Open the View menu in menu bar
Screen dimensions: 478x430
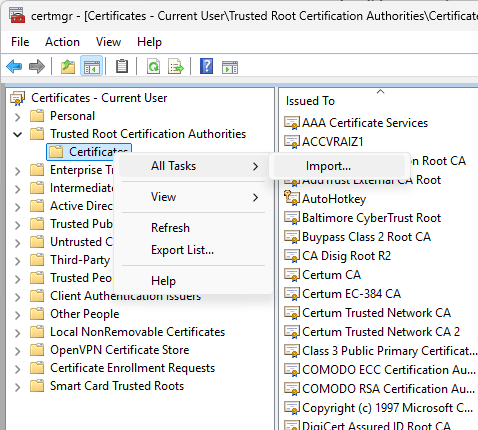pos(108,42)
